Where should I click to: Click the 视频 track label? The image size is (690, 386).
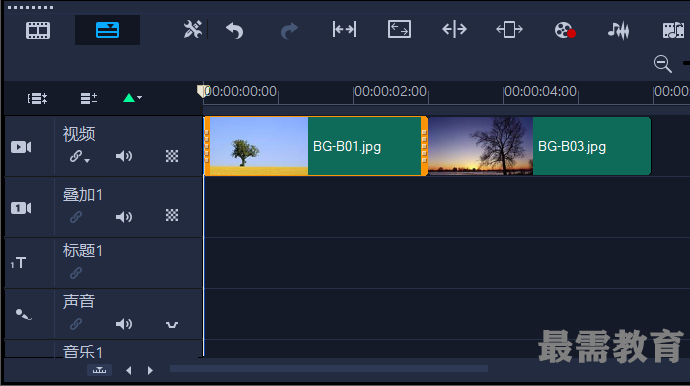[79, 134]
